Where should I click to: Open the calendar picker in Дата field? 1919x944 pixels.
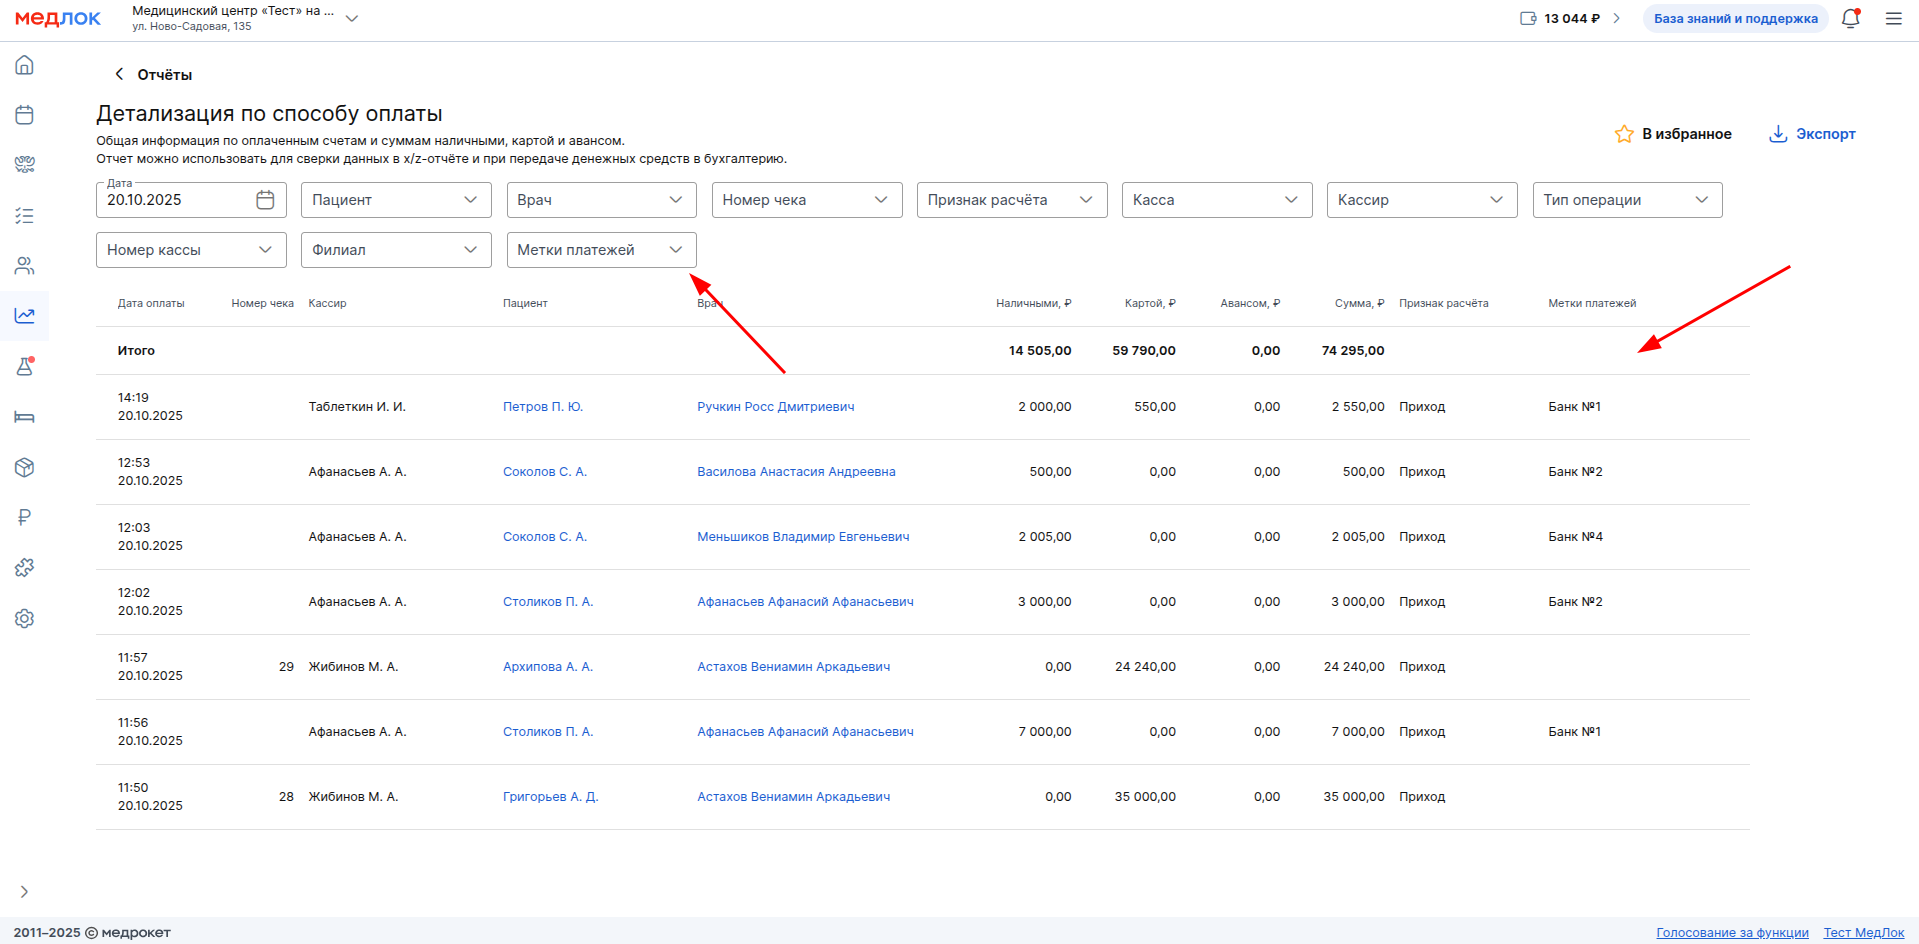(x=265, y=200)
